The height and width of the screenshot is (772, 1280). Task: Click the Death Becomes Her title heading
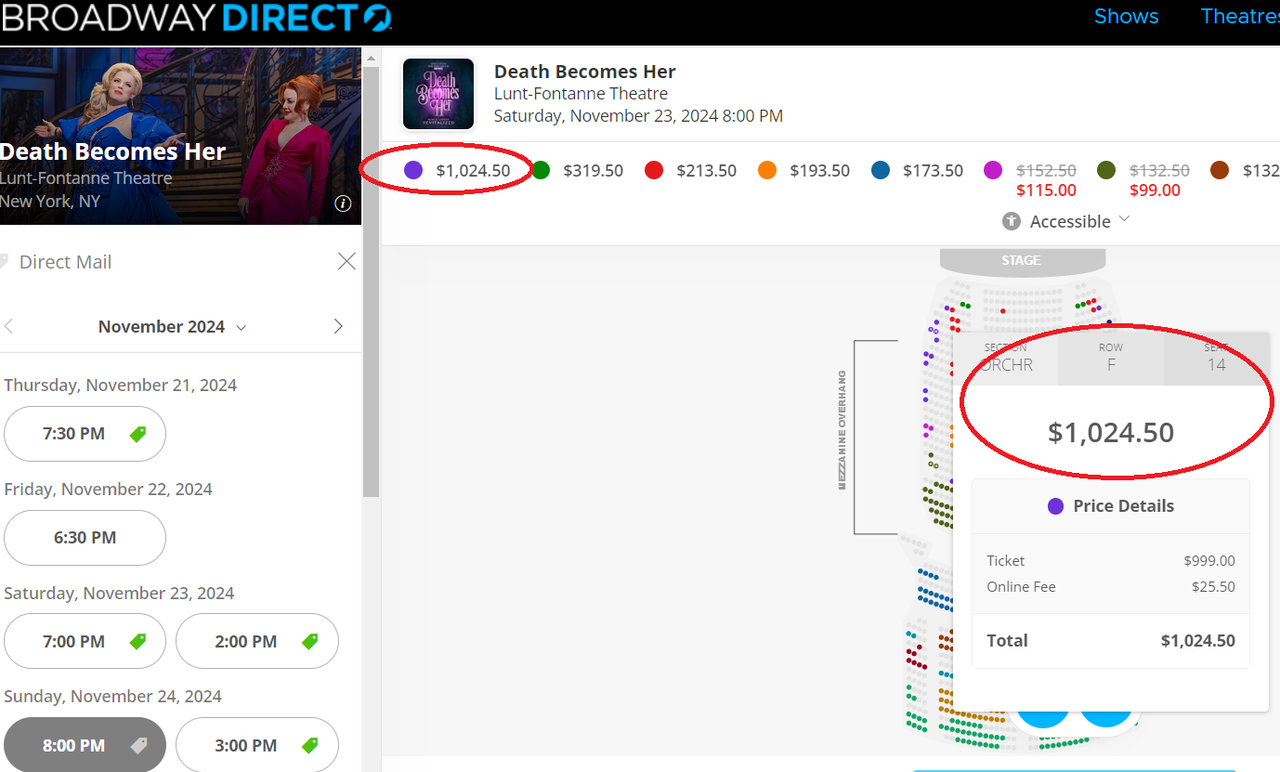(585, 72)
